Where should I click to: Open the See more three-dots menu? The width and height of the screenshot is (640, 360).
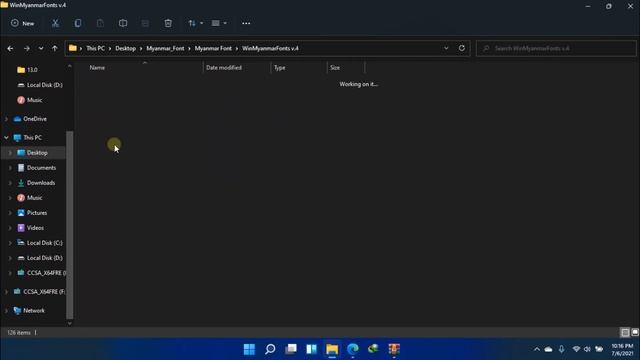(x=246, y=23)
